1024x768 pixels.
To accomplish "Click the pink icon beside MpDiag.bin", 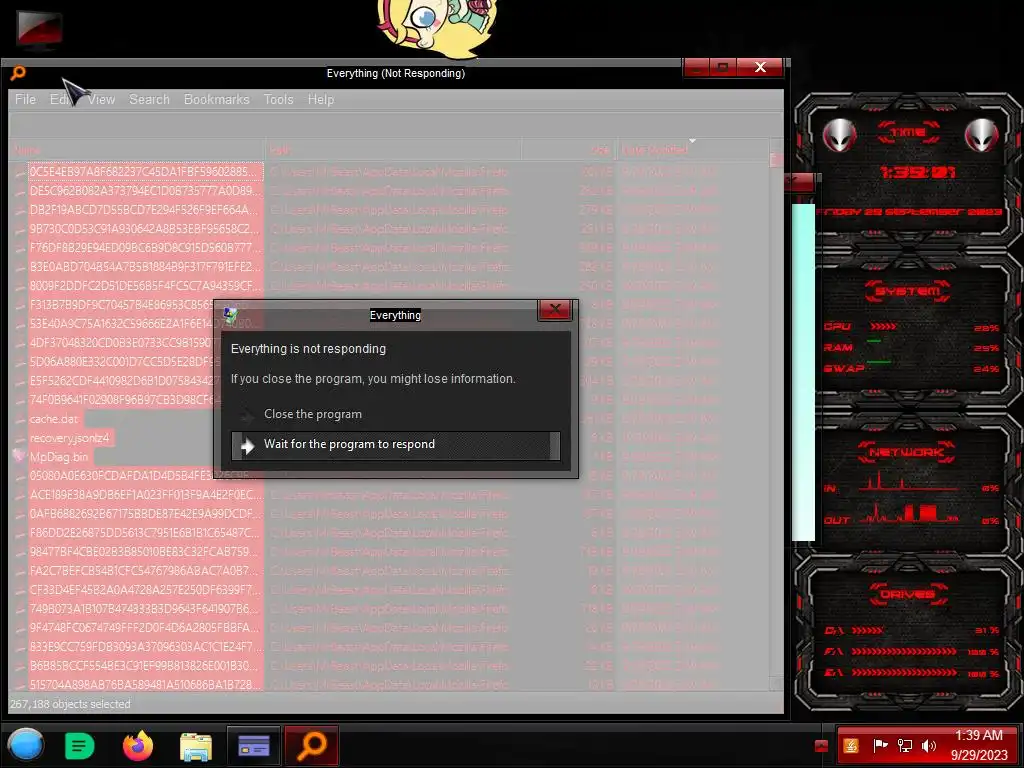I will point(19,456).
